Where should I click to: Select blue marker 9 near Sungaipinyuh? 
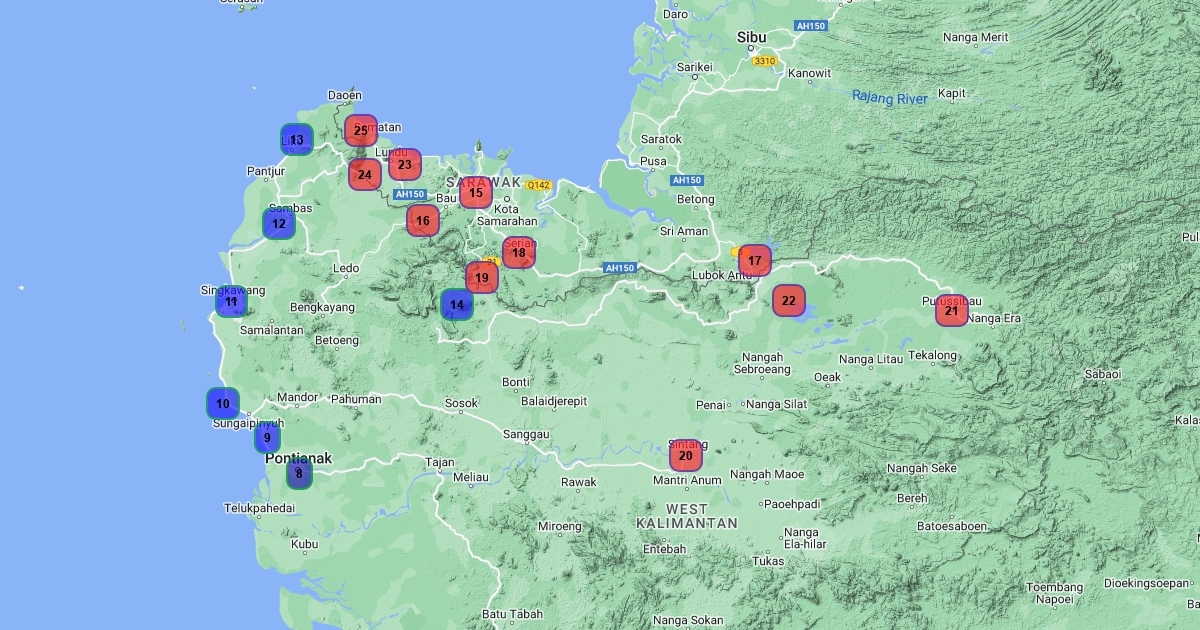coord(267,437)
